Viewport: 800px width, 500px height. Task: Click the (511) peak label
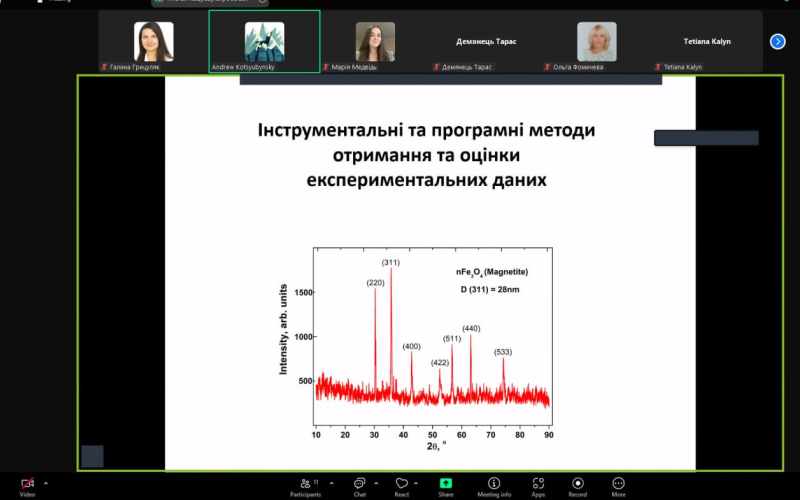coord(452,338)
